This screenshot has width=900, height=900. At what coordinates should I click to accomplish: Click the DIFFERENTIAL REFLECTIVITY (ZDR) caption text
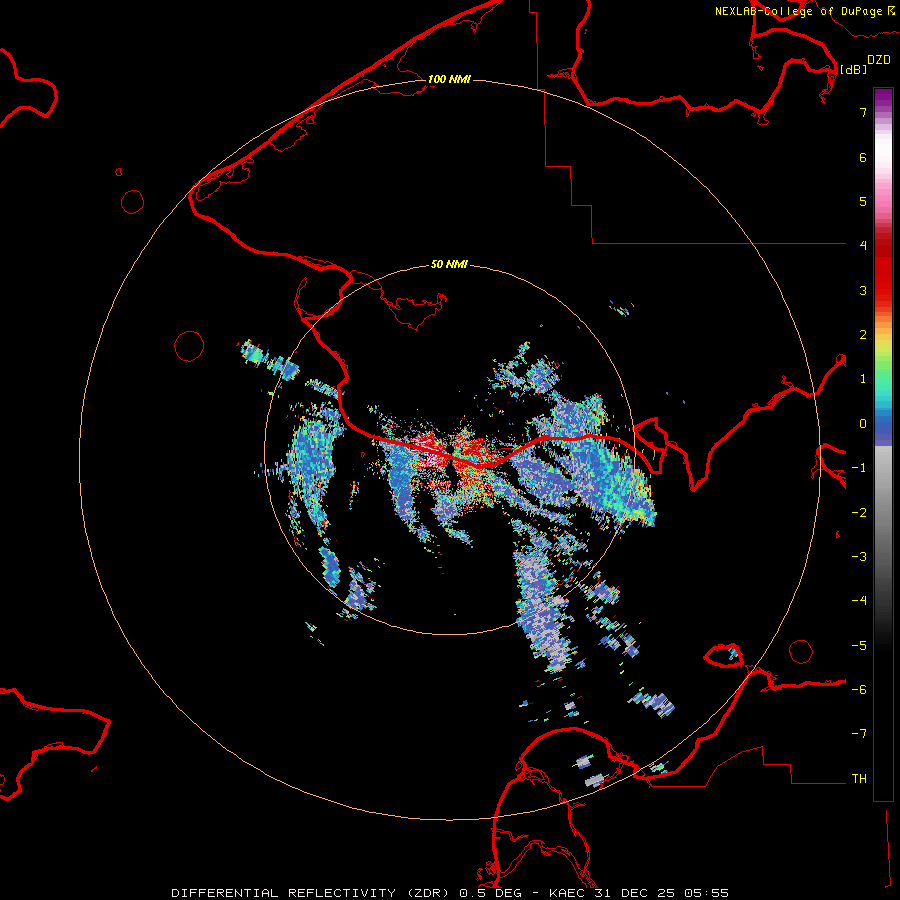pos(312,893)
